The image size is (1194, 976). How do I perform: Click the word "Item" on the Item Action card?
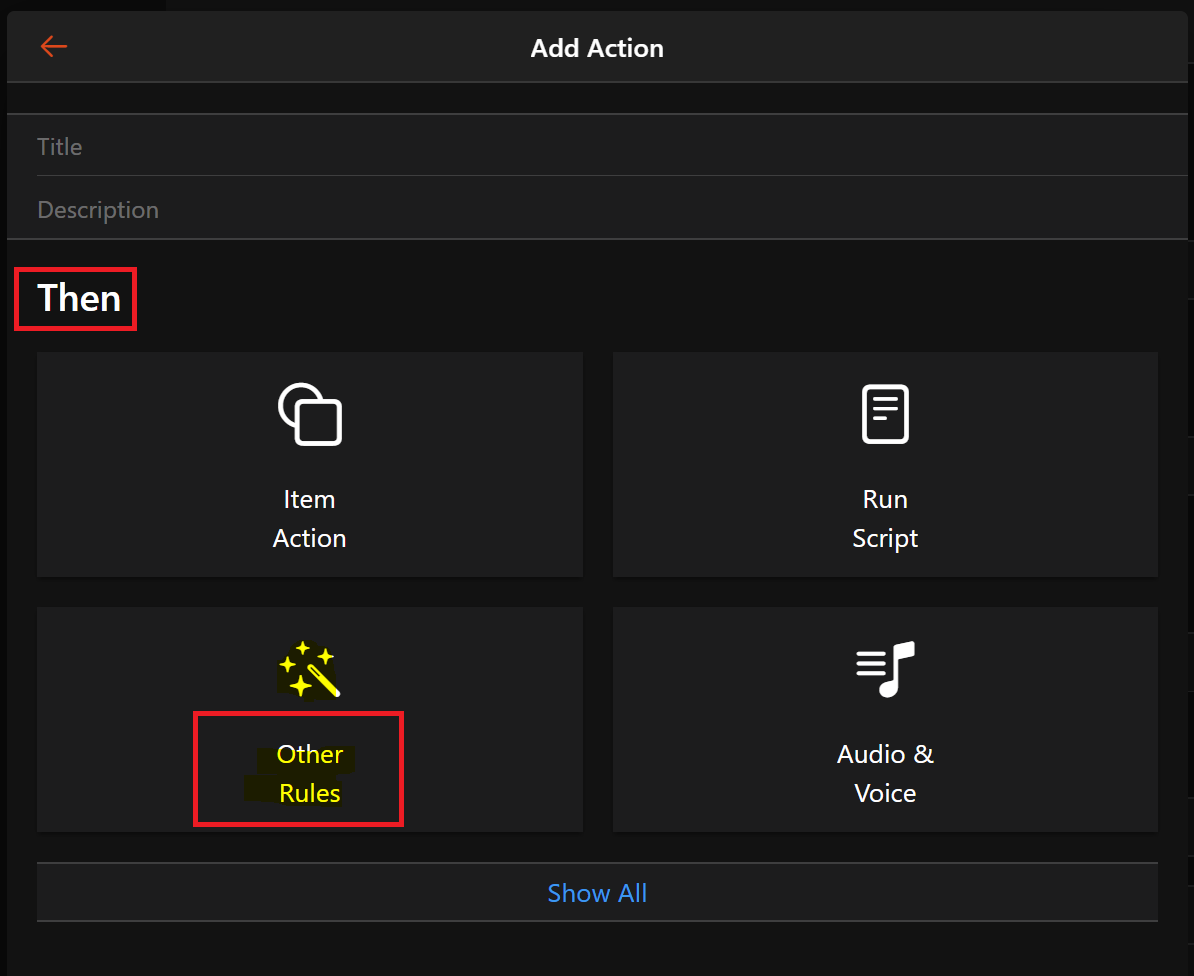pyautogui.click(x=310, y=500)
